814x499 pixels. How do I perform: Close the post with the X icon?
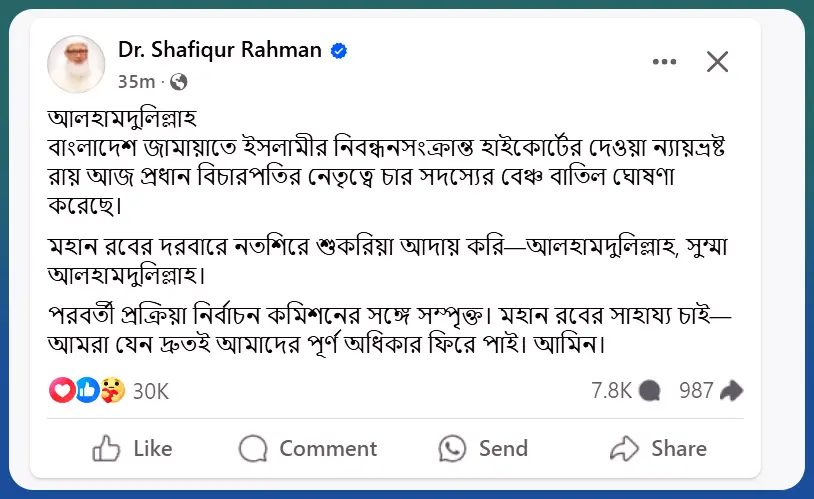point(717,62)
